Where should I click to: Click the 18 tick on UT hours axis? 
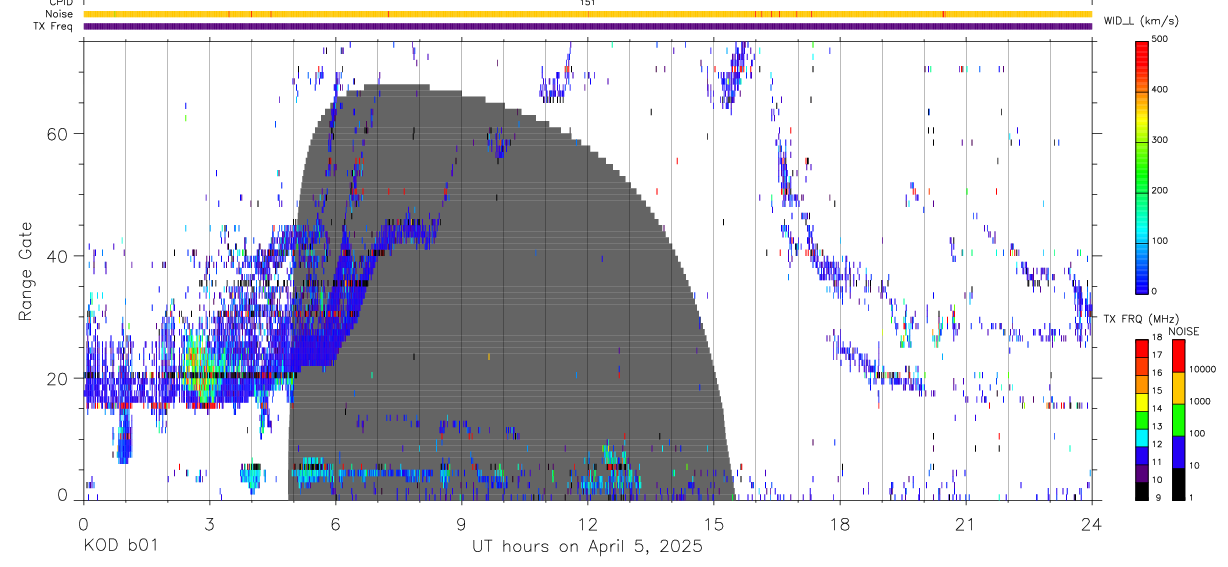[x=839, y=524]
